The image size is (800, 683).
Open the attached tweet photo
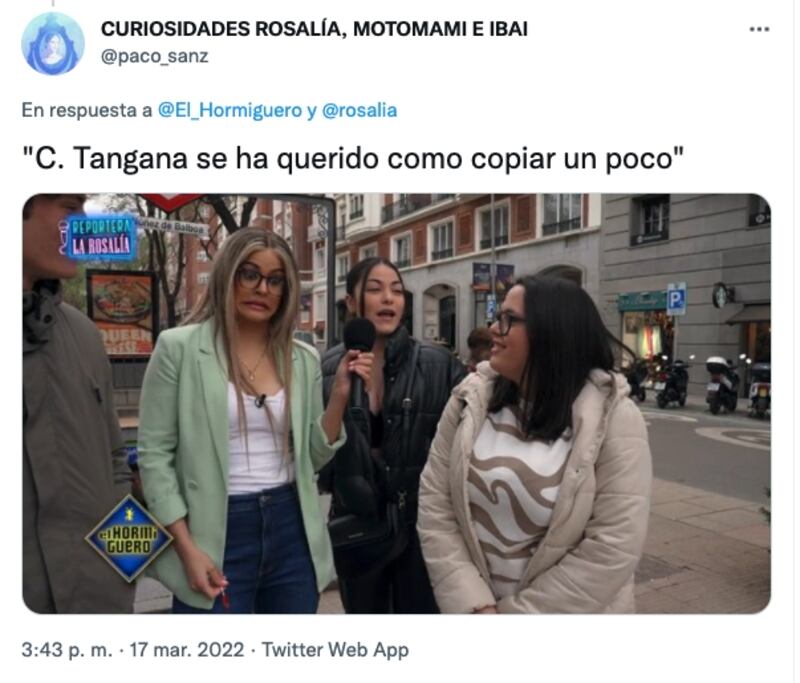coord(396,403)
